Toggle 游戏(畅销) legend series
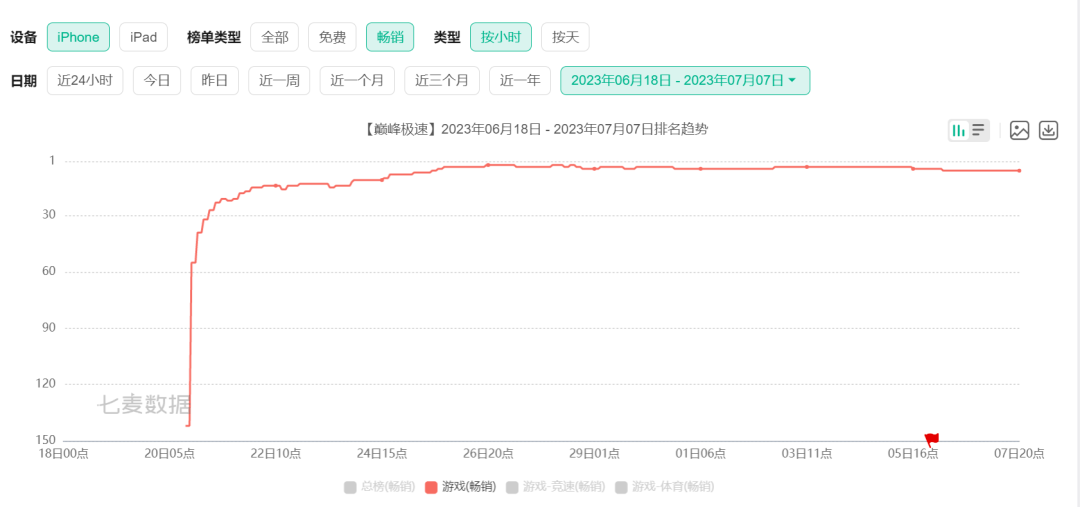Viewport: 1080px width, 507px height. [460, 487]
